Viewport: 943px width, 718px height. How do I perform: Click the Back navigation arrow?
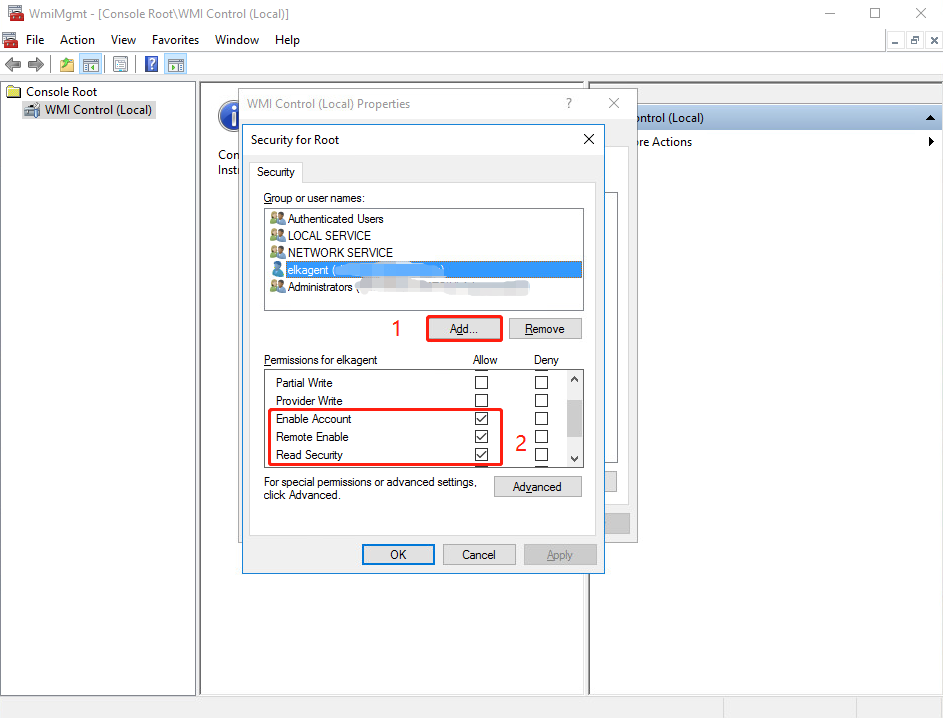(14, 63)
